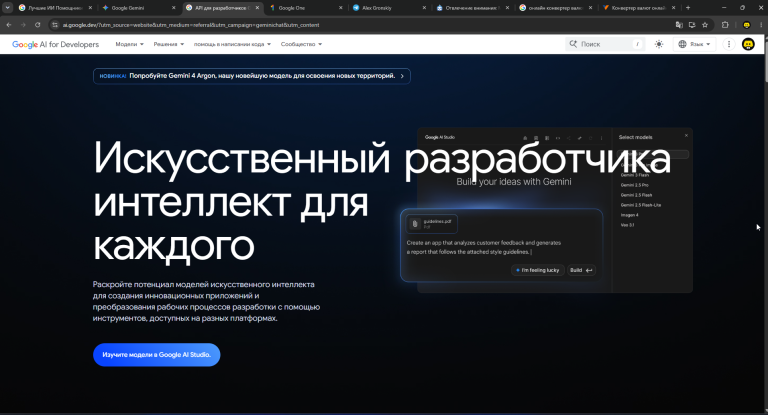Image resolution: width=768 pixels, height=415 pixels.
Task: Select 'Gemini 2.5 Flash-Lite' in models list
Action: [x=641, y=205]
